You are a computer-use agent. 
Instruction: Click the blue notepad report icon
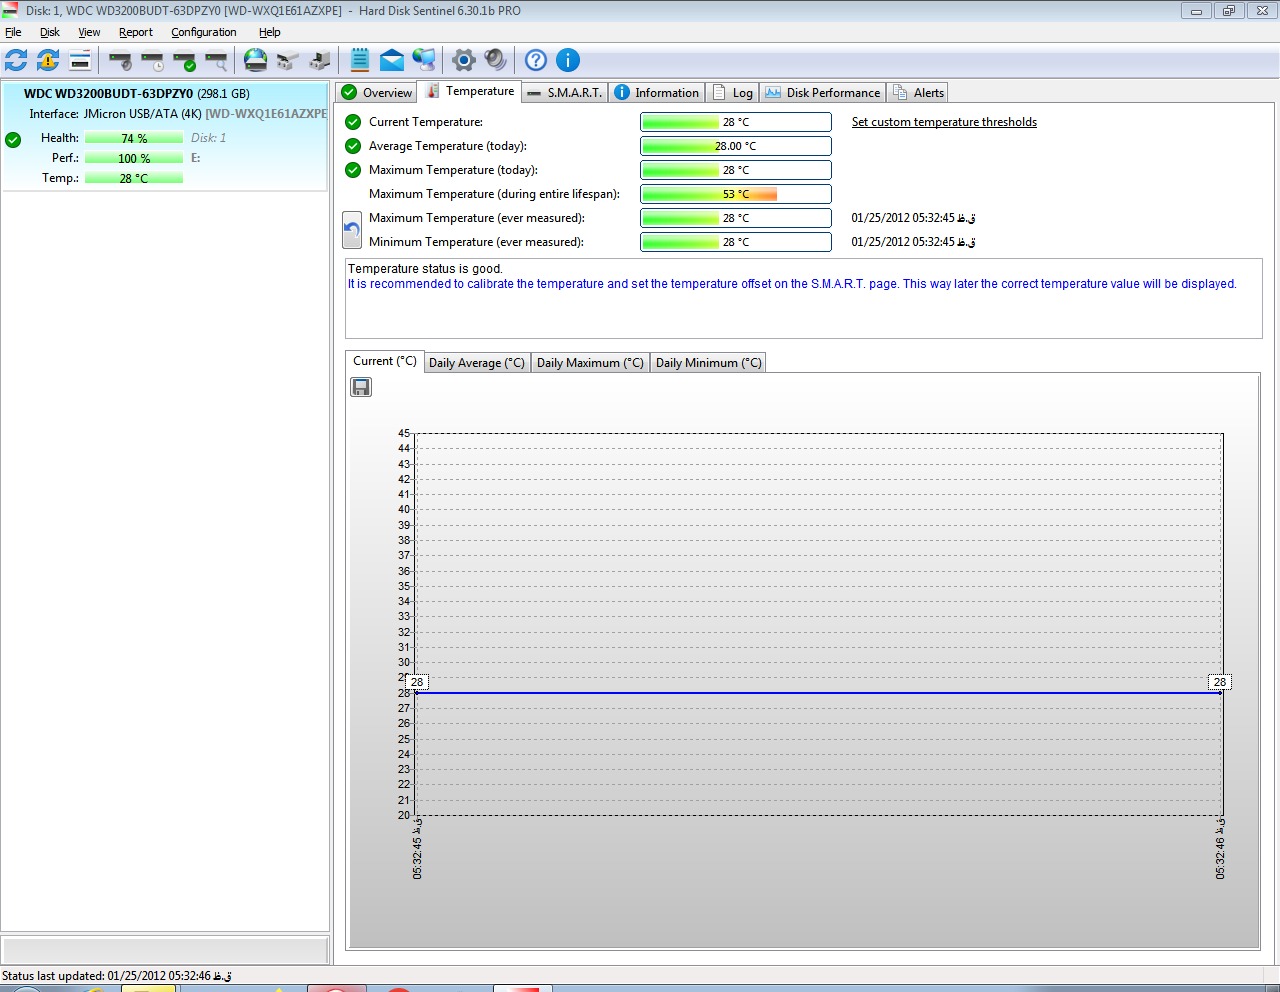point(360,61)
